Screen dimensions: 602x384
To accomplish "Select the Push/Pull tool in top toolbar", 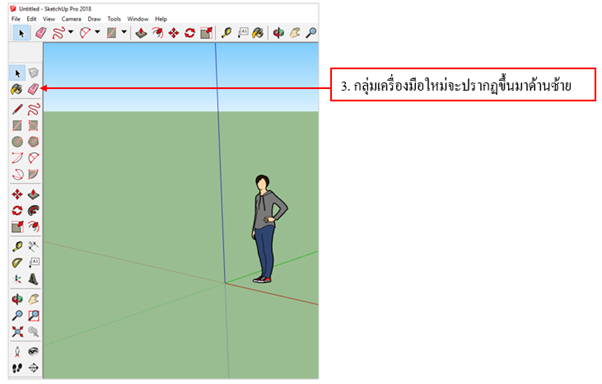I will click(141, 33).
